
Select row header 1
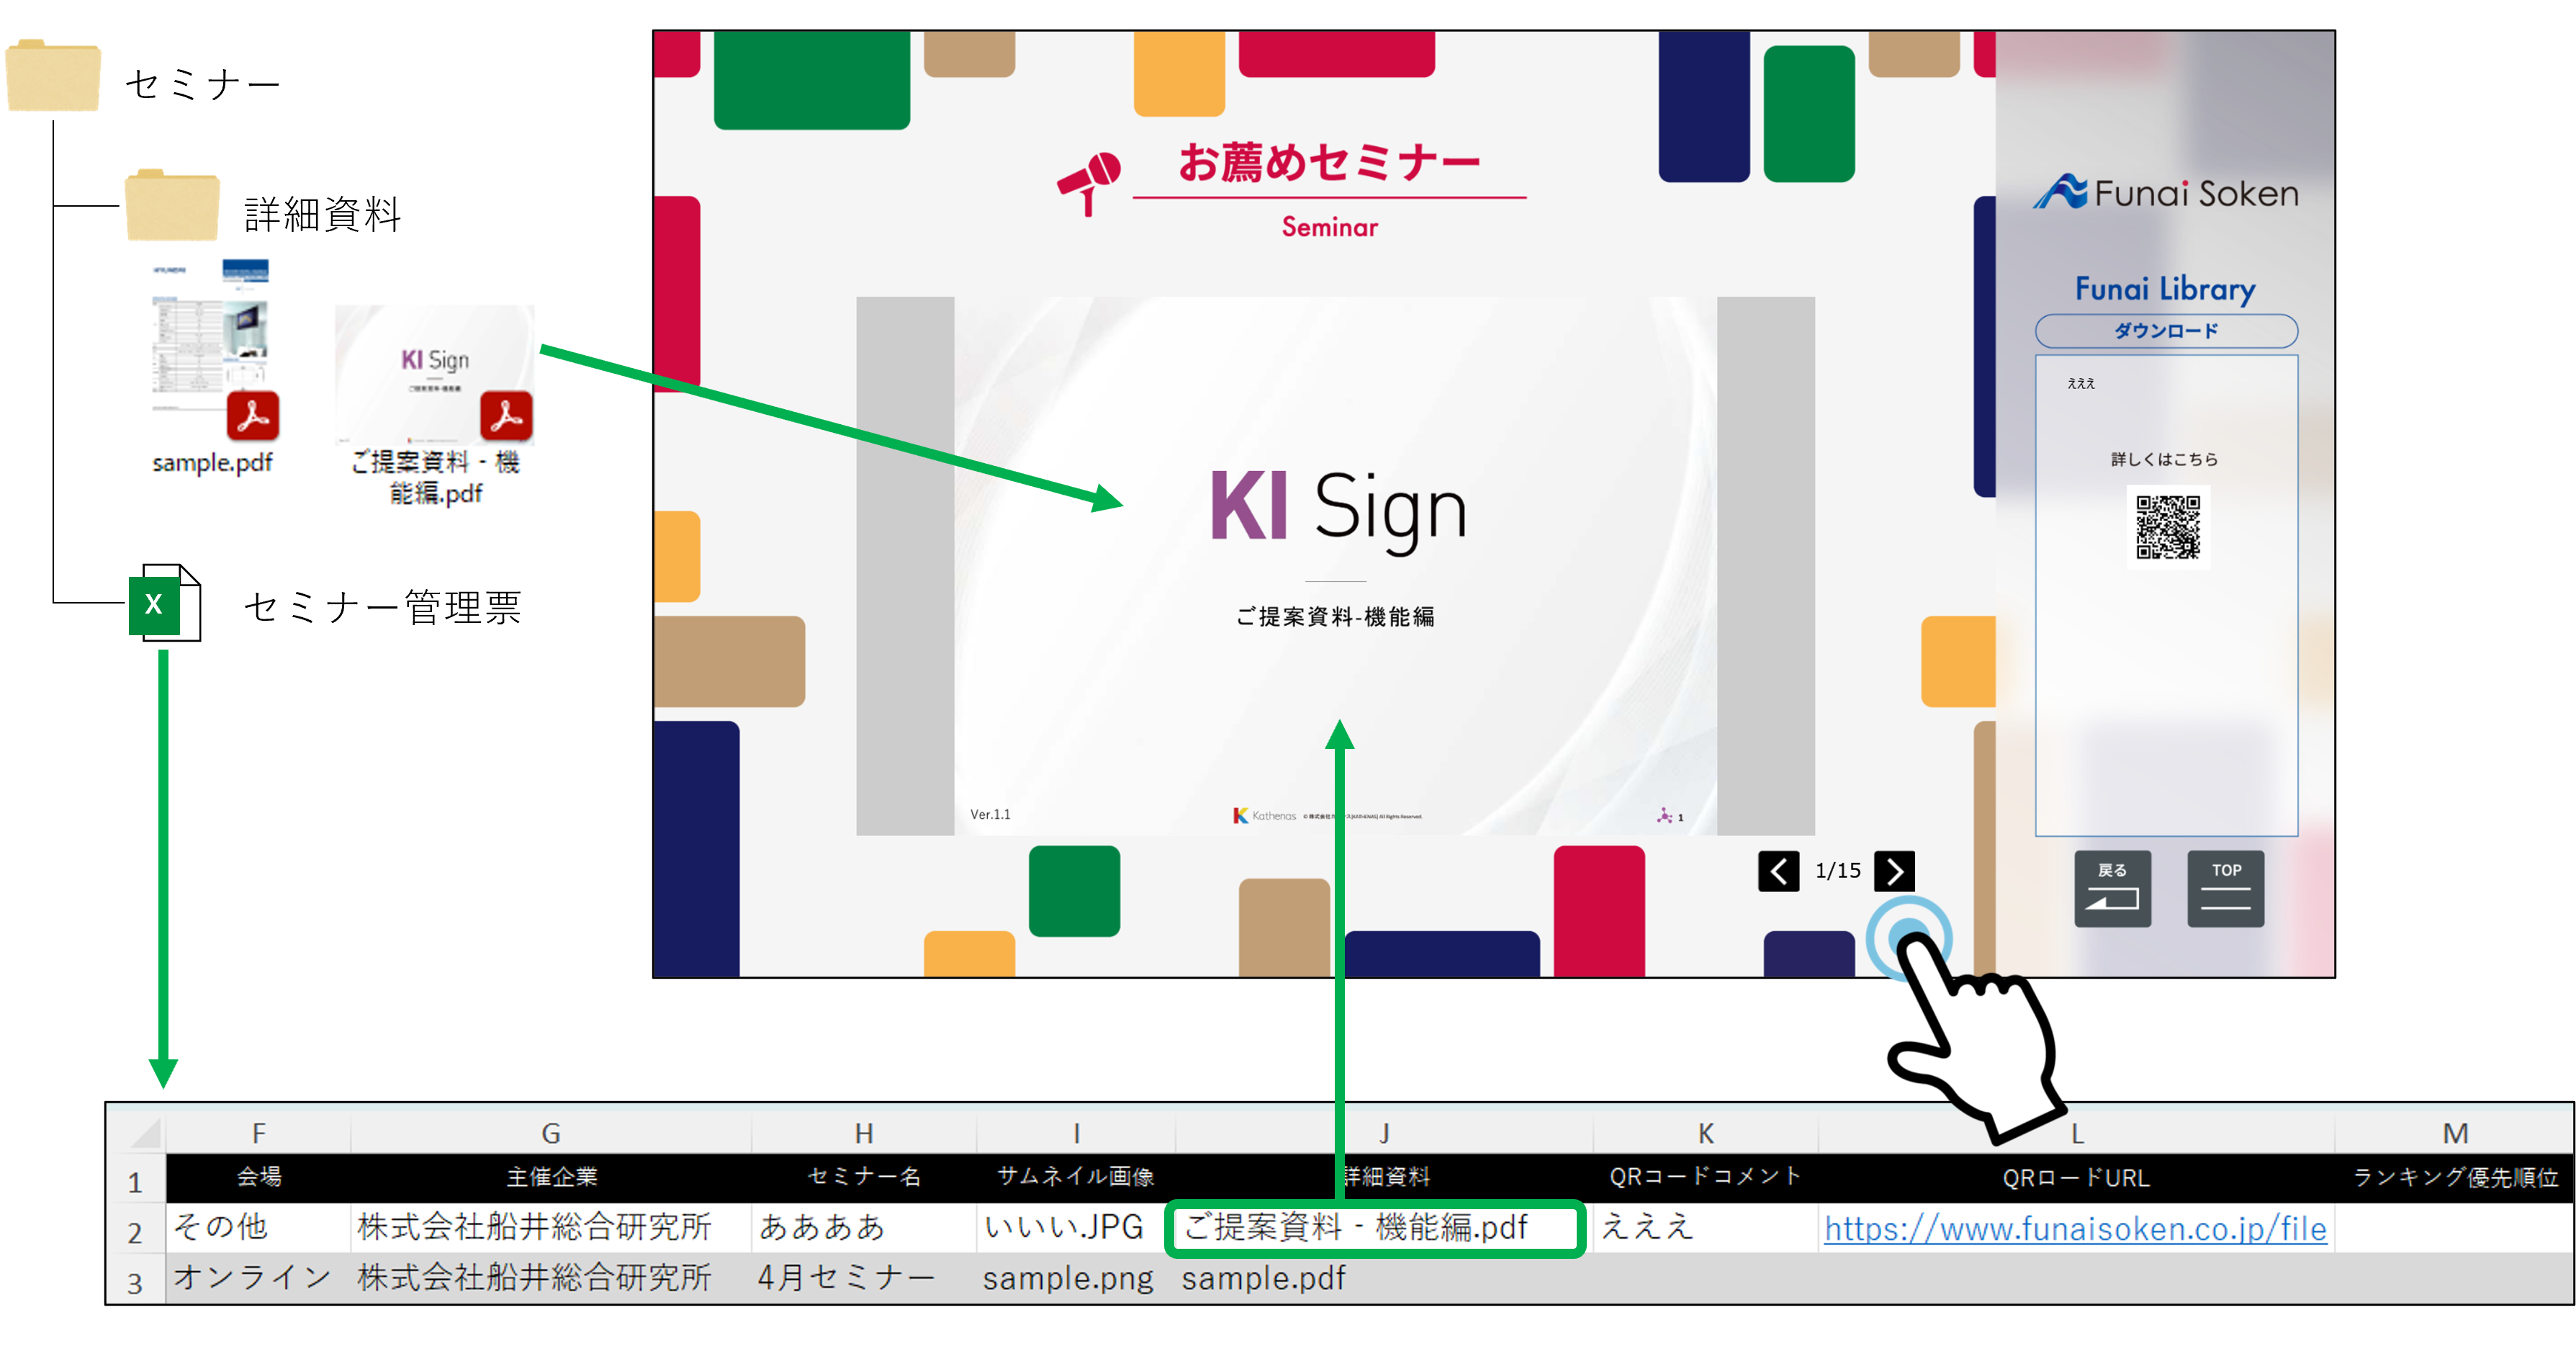pos(135,1180)
